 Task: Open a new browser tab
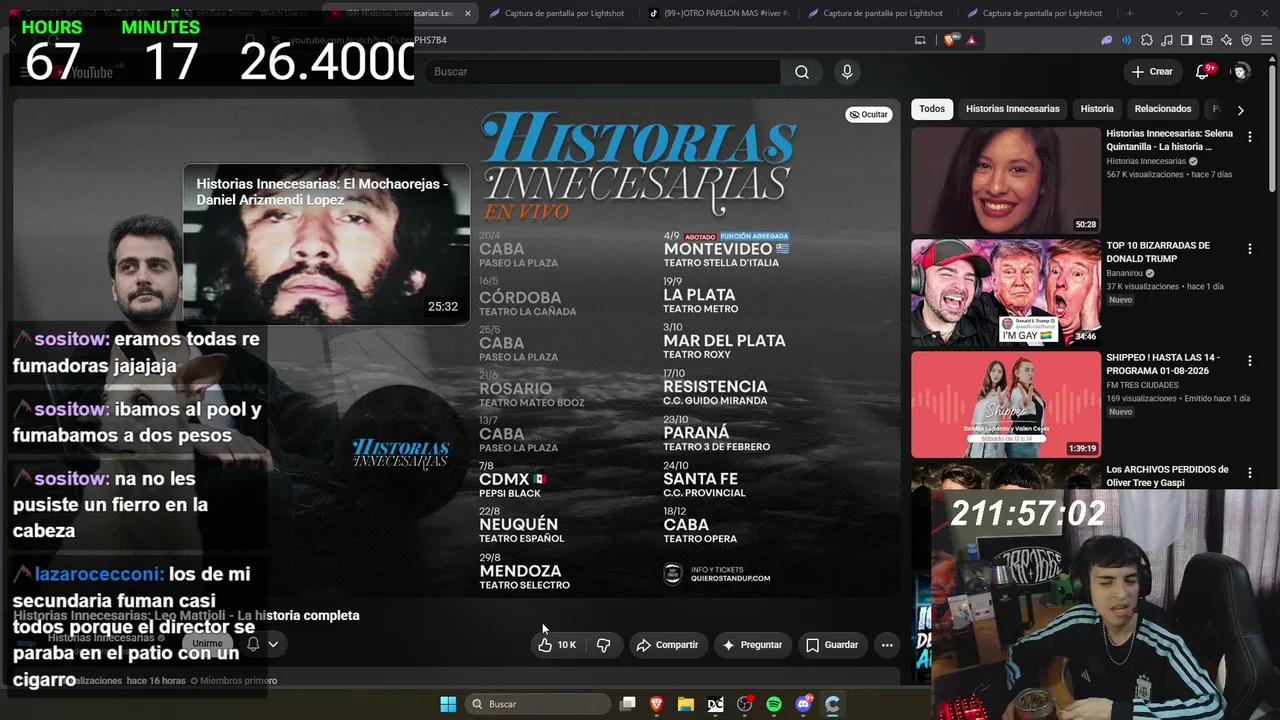tap(1130, 13)
